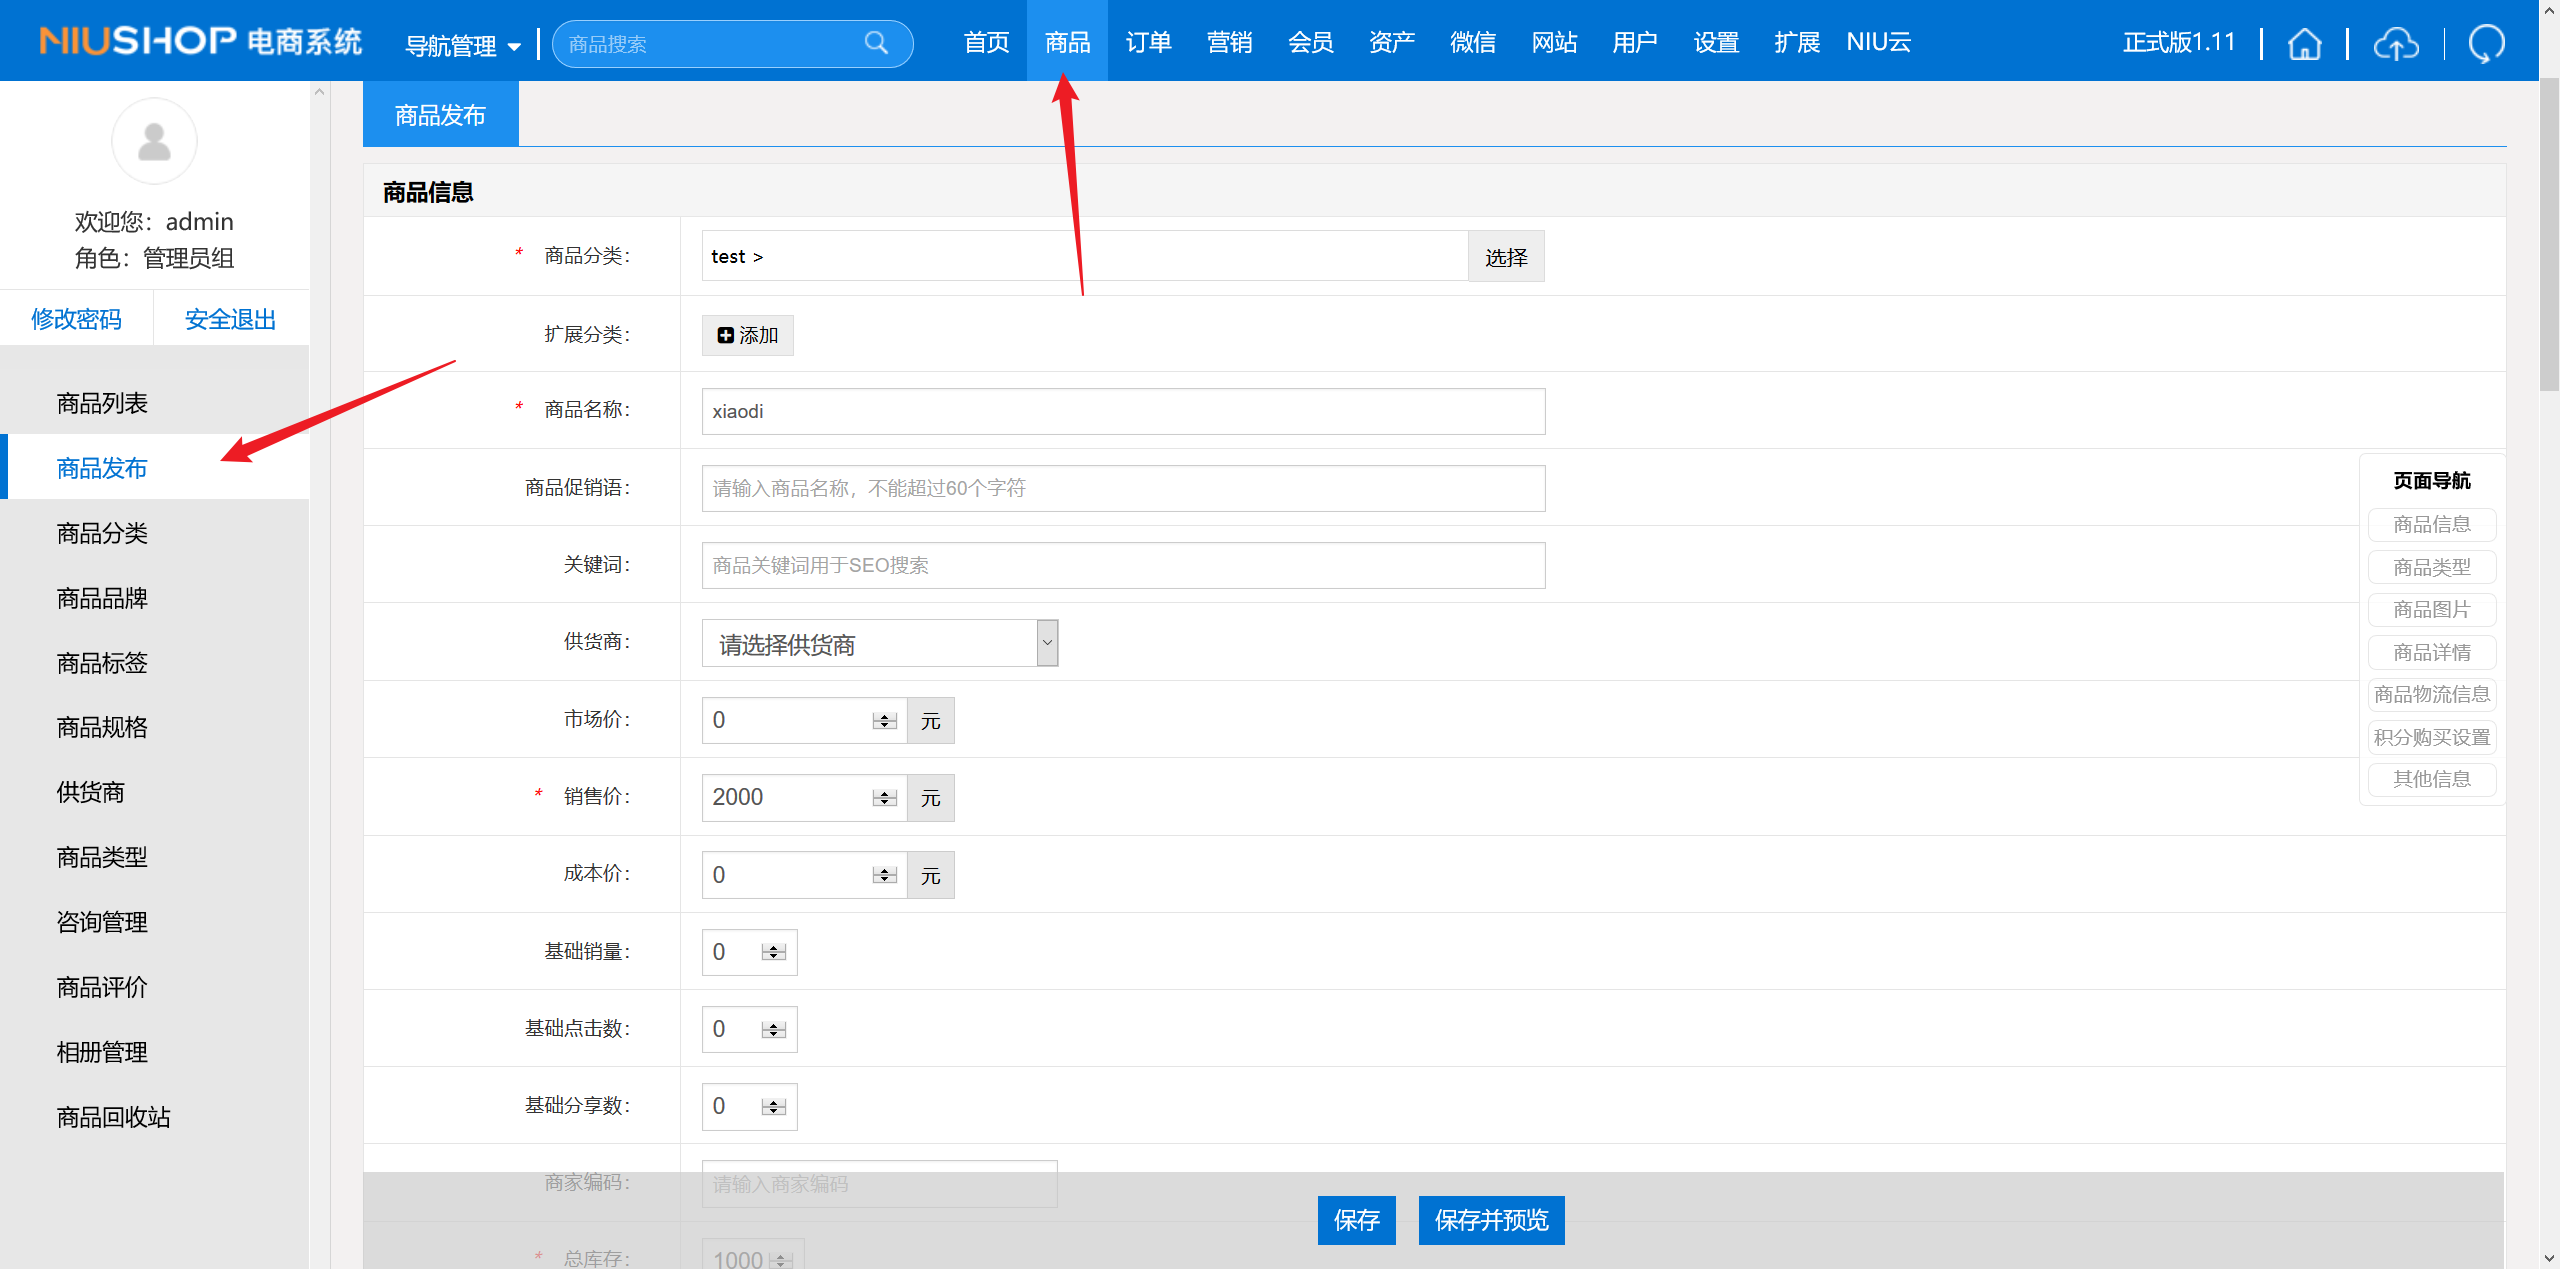Click the refresh circle icon in header
This screenshot has width=2560, height=1269.
point(2486,44)
